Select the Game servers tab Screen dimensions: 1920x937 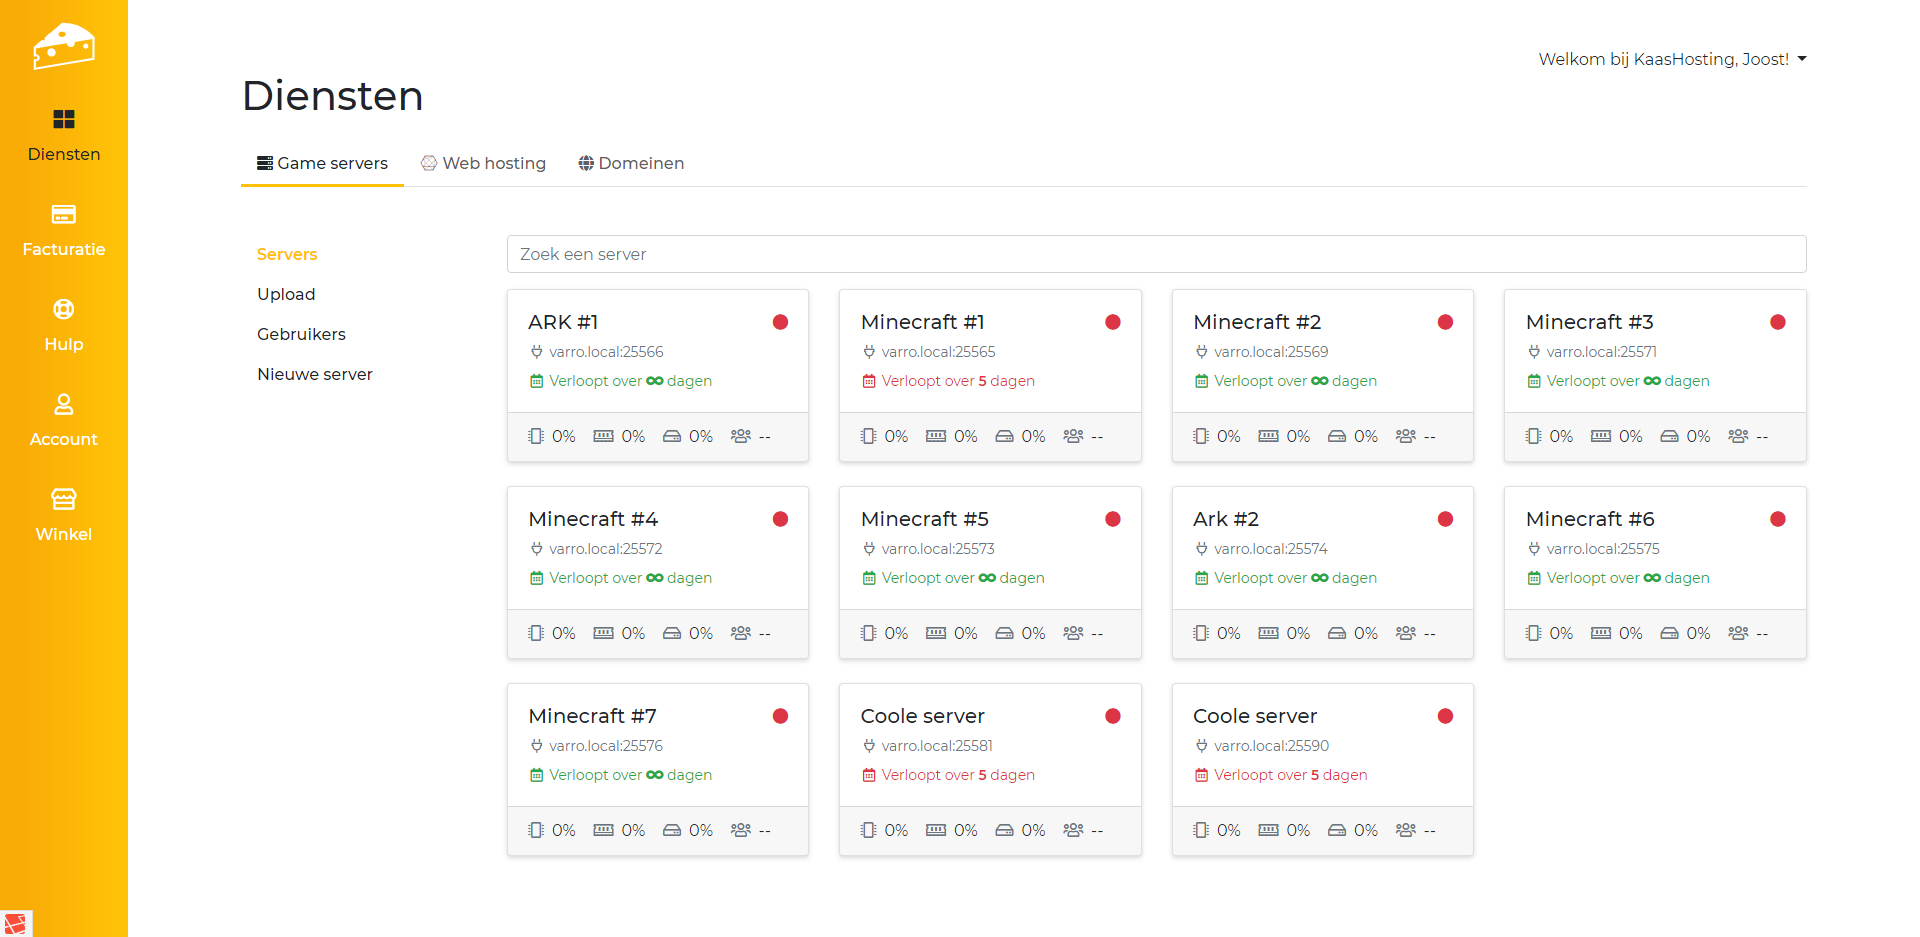[x=322, y=163]
